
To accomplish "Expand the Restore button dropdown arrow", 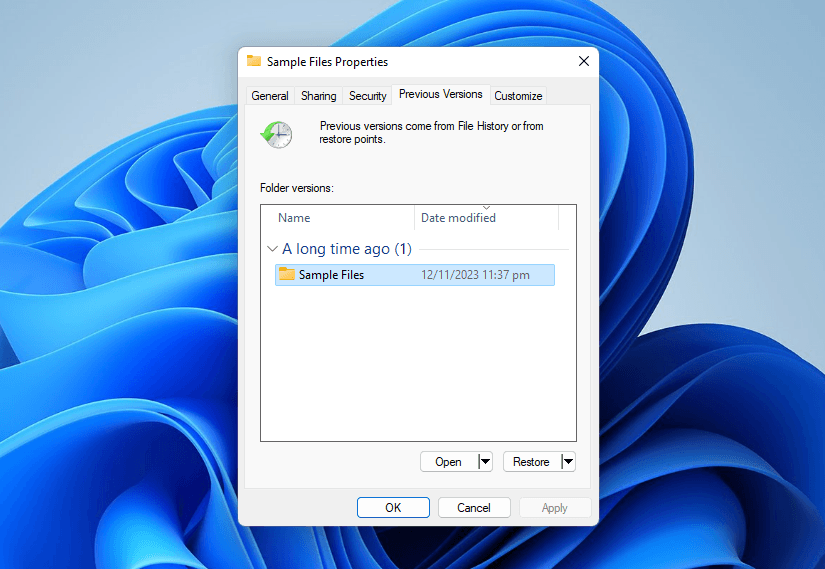I will coord(568,462).
